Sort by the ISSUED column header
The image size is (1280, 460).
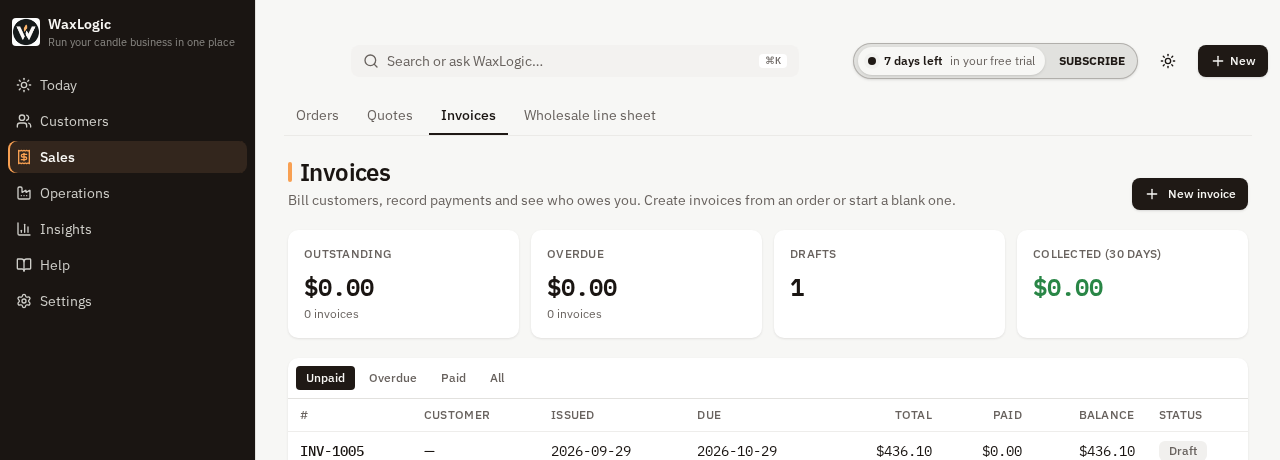573,415
